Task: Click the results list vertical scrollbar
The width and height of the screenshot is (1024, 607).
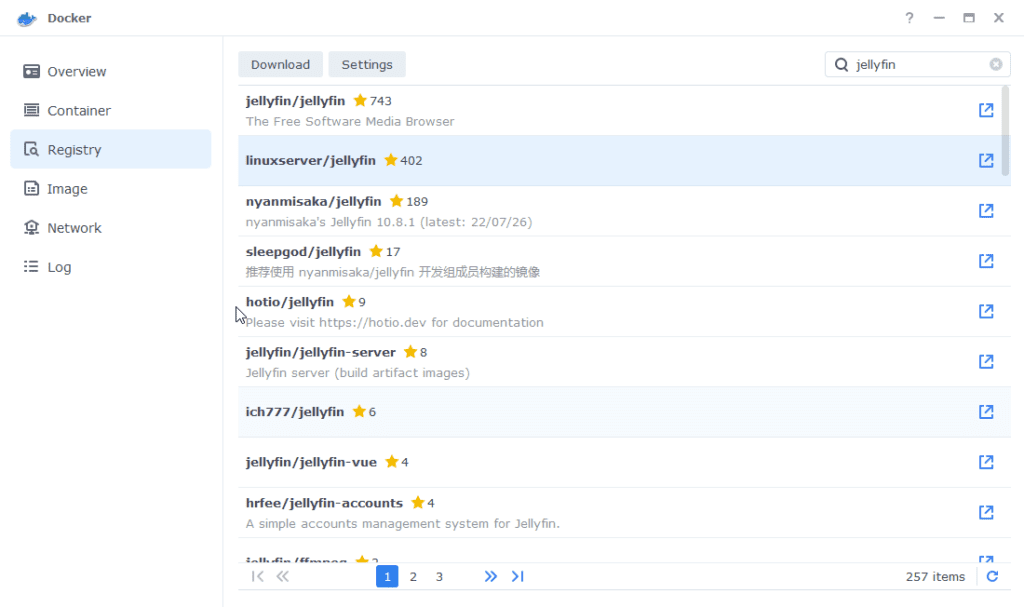Action: pyautogui.click(x=1006, y=131)
